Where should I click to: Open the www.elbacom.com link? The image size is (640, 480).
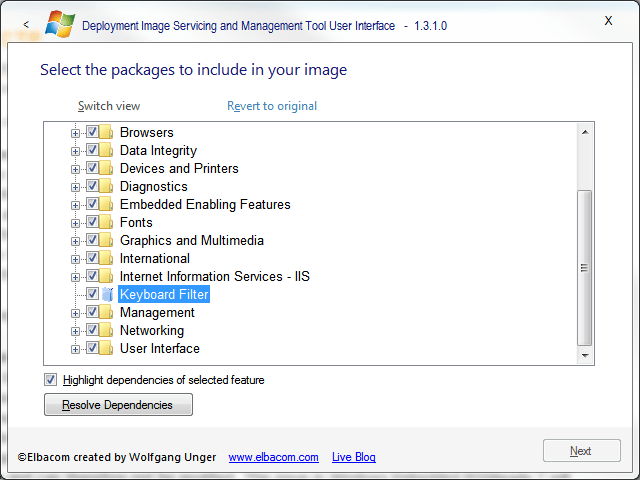273,457
